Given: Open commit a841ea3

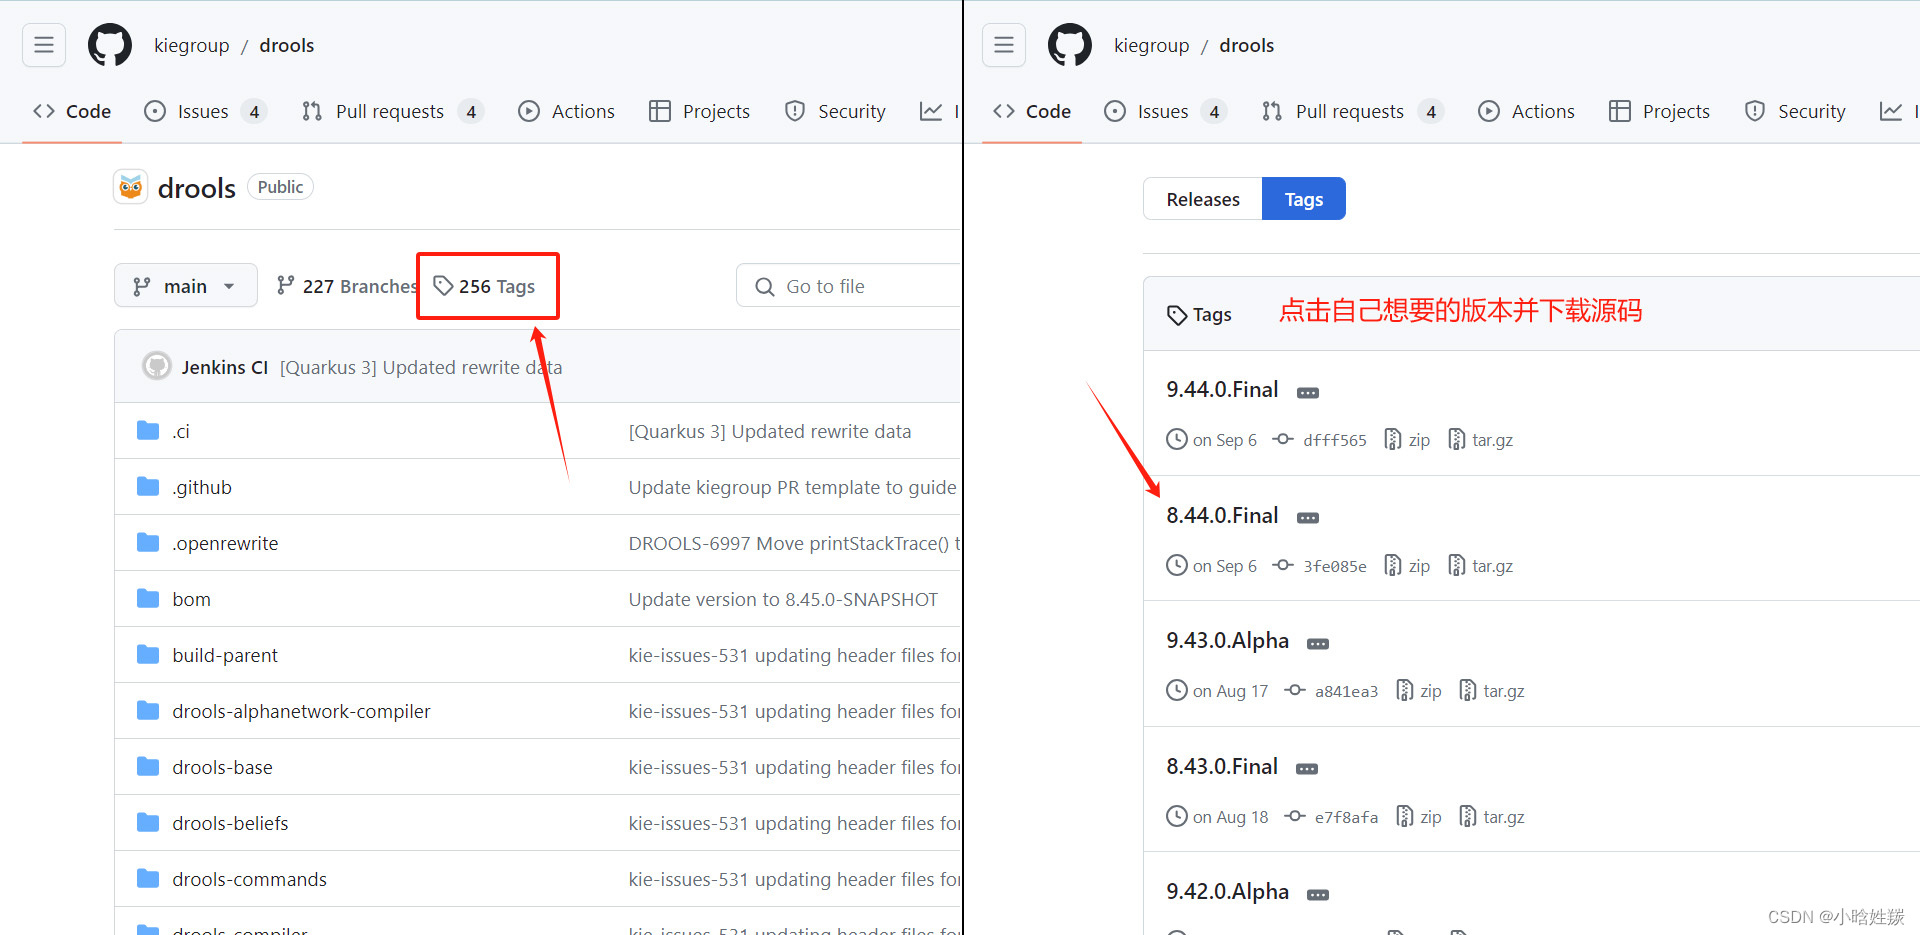Looking at the screenshot, I should [1331, 691].
